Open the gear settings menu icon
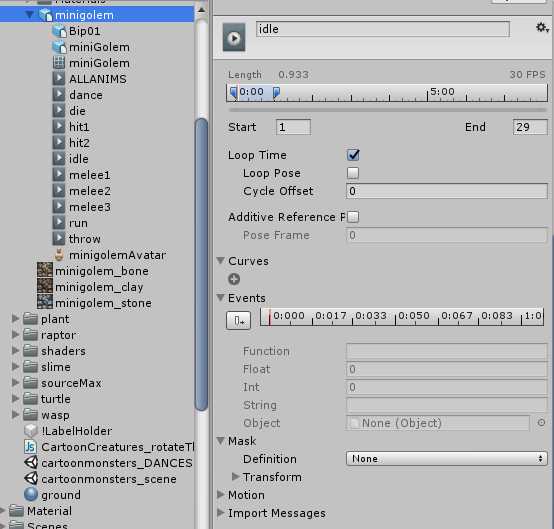The image size is (554, 529). 542,28
